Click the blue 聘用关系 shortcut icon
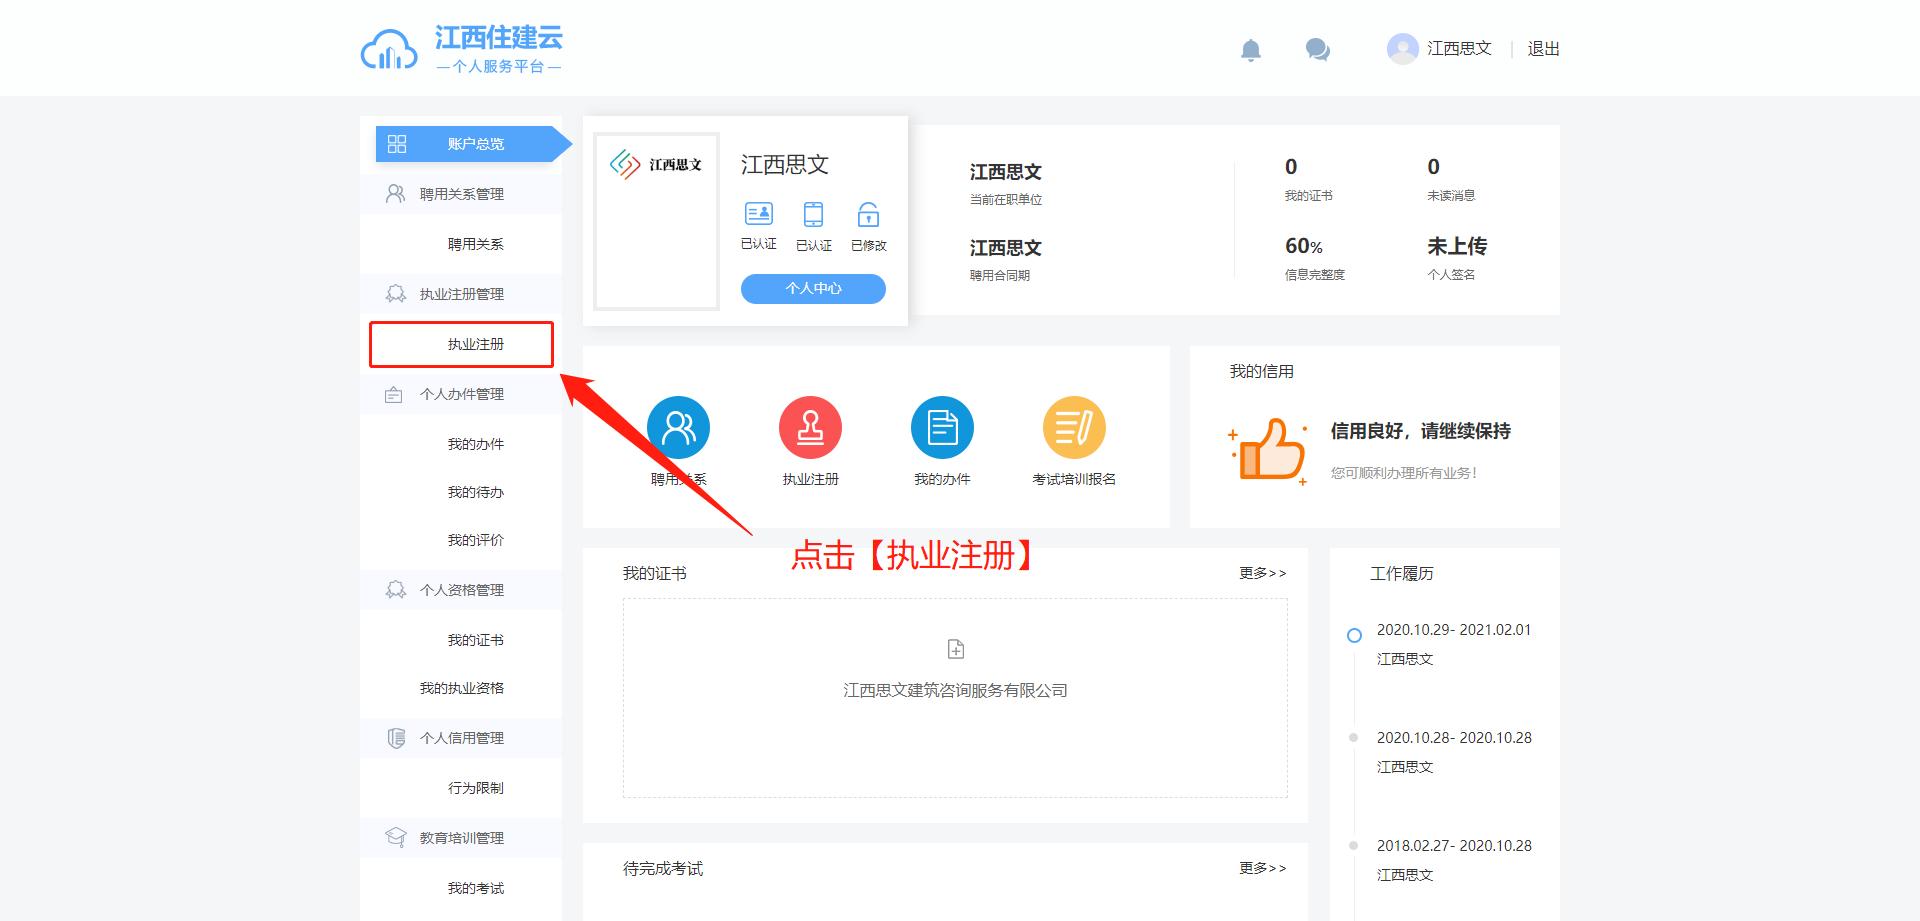The image size is (1920, 921). [678, 428]
